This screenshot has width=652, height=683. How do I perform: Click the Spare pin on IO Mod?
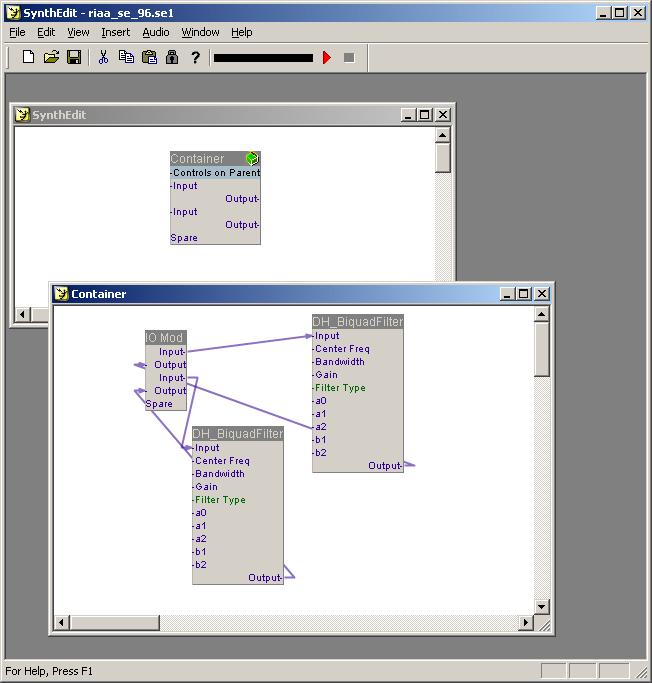tap(159, 404)
